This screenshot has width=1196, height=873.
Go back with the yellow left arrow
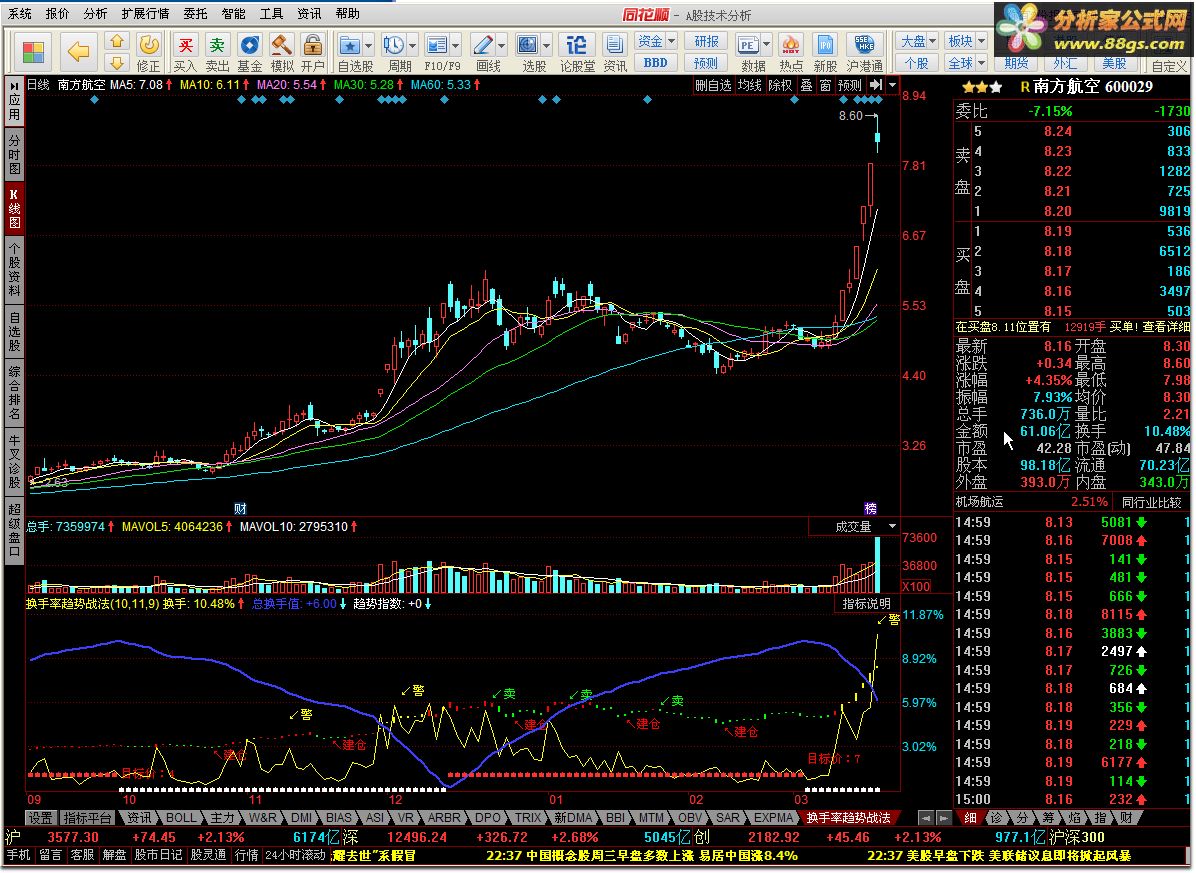[x=79, y=52]
